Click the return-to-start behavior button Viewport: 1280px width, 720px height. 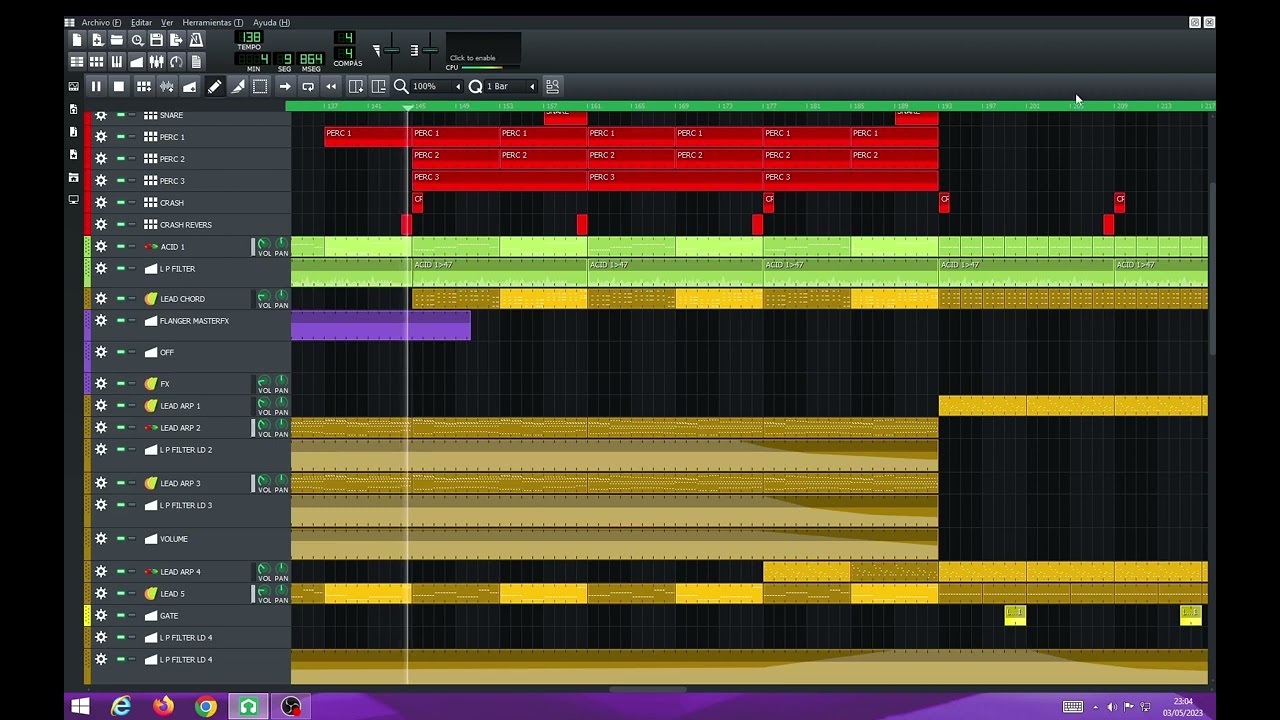pos(331,87)
